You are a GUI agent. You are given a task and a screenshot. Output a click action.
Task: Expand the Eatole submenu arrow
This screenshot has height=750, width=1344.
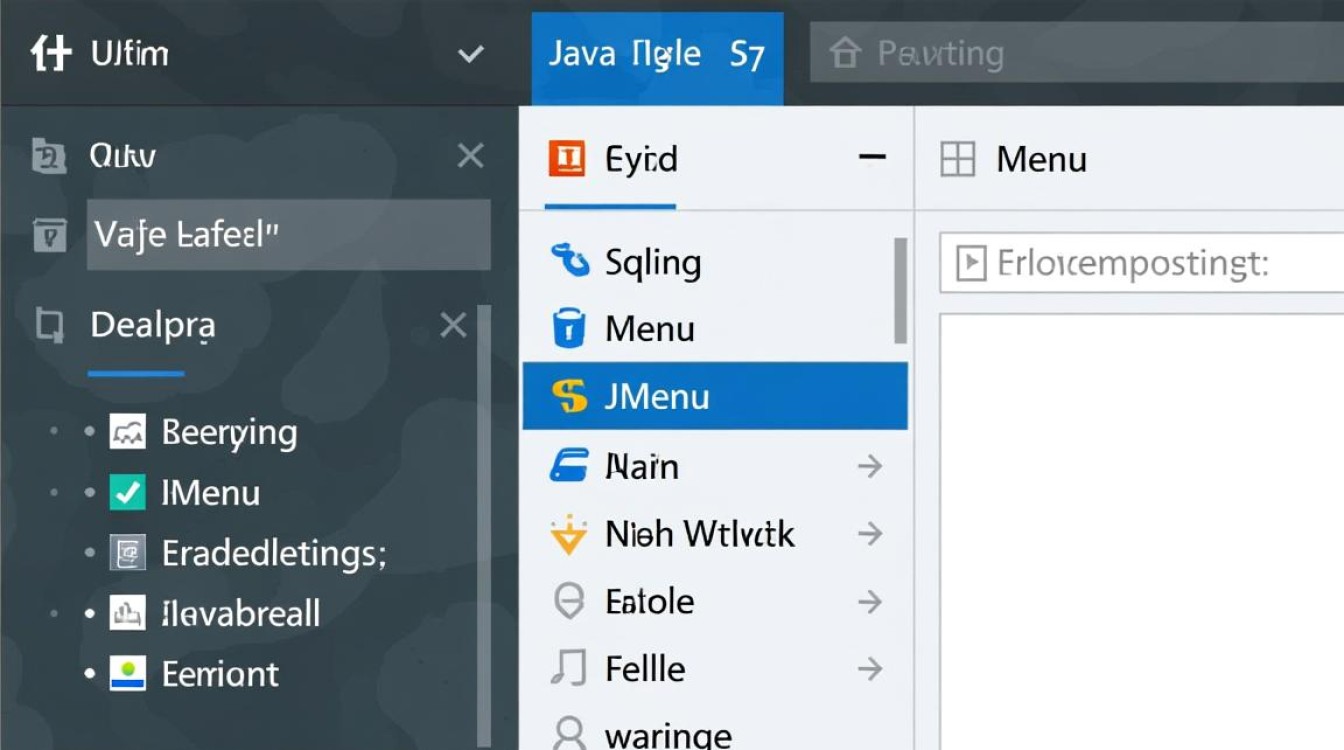pos(870,602)
